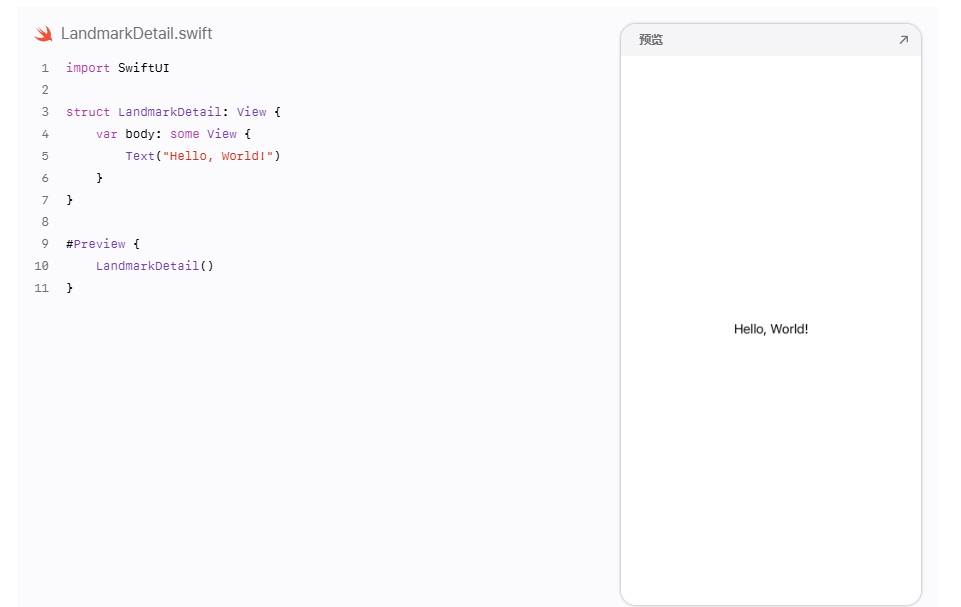Click line number 9 in gutter
This screenshot has width=961, height=607.
(x=45, y=244)
